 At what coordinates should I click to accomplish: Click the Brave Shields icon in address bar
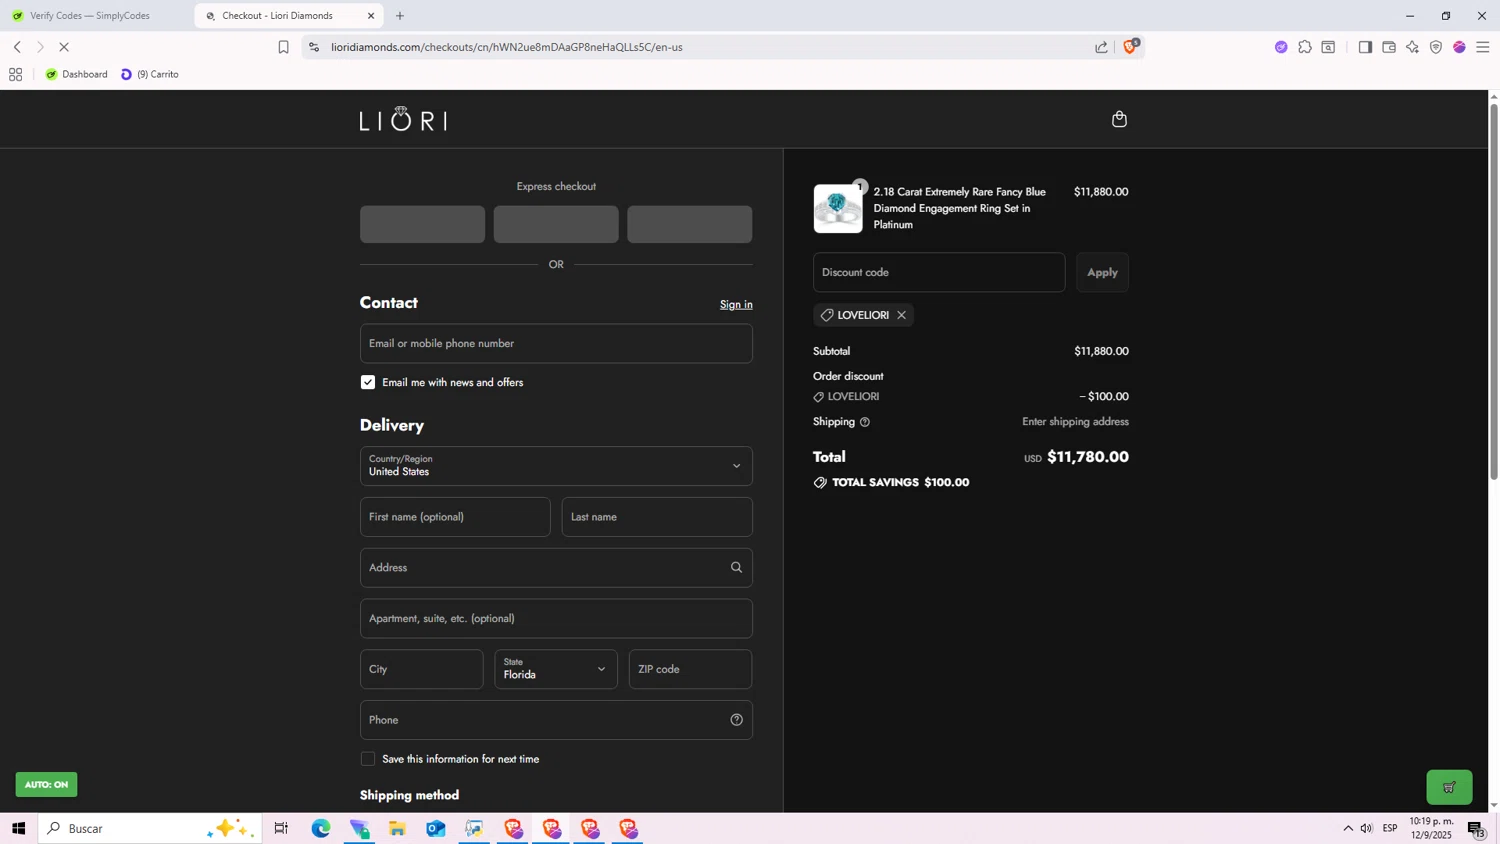coord(1130,46)
